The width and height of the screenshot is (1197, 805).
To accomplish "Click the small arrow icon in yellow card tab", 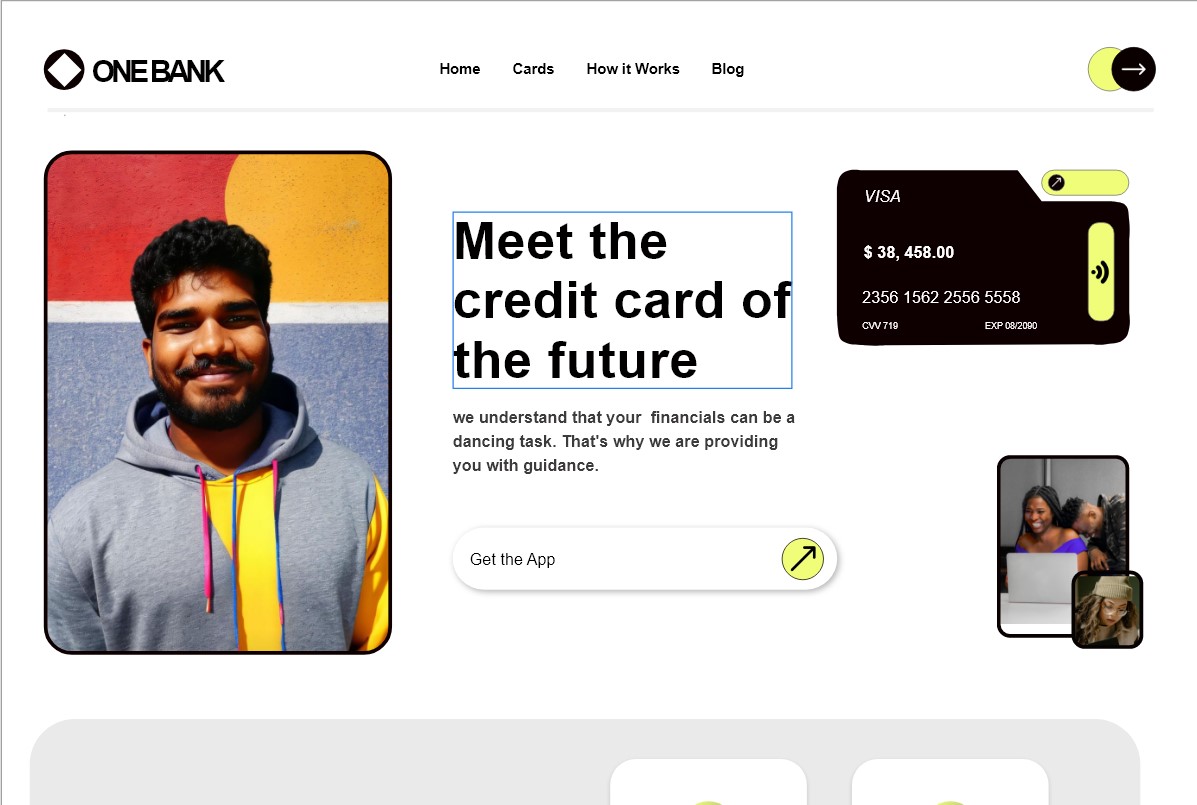I will click(x=1057, y=182).
